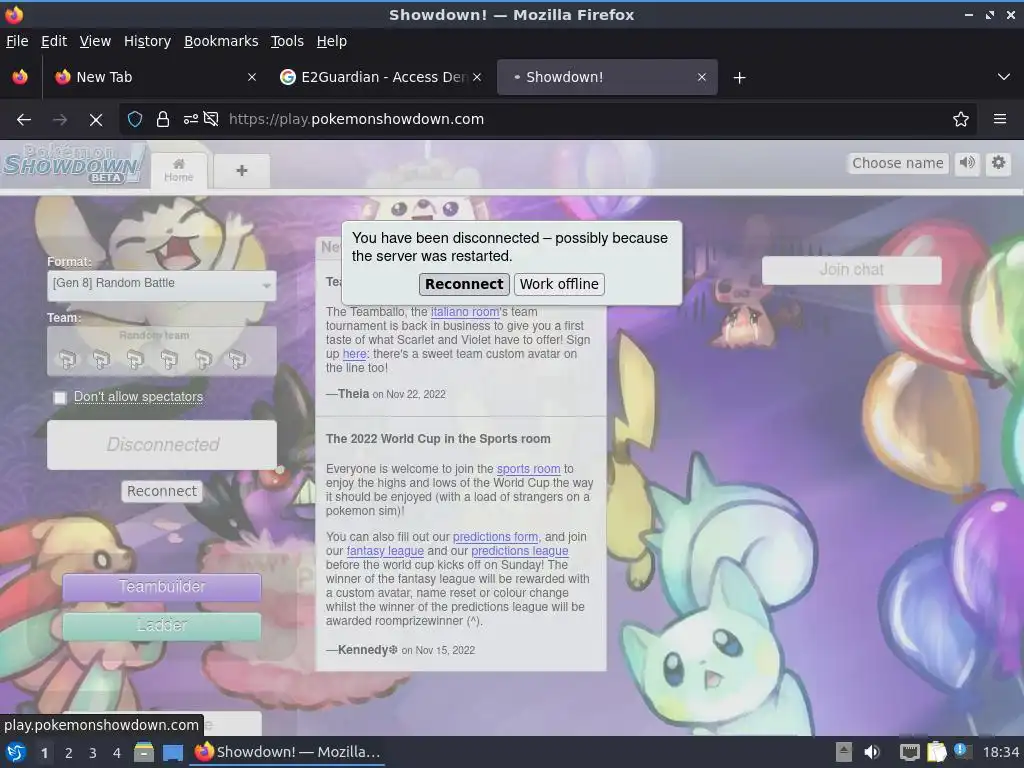1024x768 pixels.
Task: Open a new browser tab with plus
Action: (x=739, y=78)
